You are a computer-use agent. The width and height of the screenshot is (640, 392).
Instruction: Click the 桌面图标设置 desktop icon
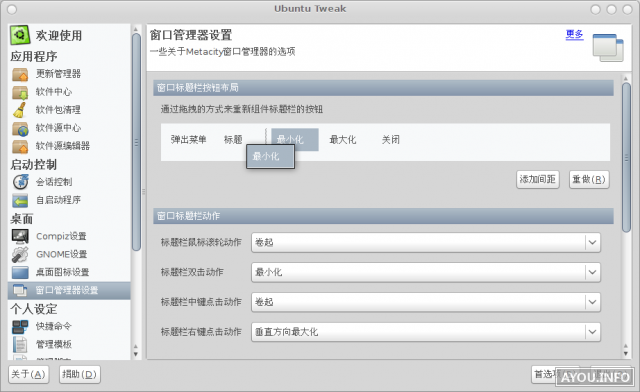[20, 272]
